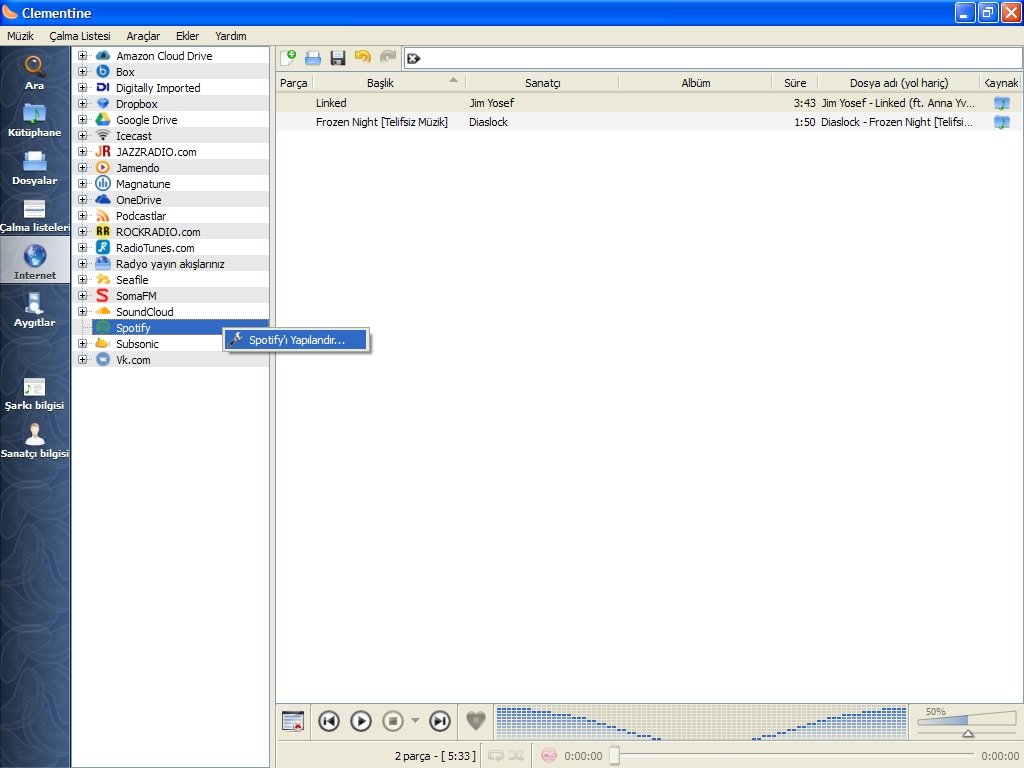Open stop-after options dropdown arrow
Screen dimensions: 1024x768
pos(415,721)
